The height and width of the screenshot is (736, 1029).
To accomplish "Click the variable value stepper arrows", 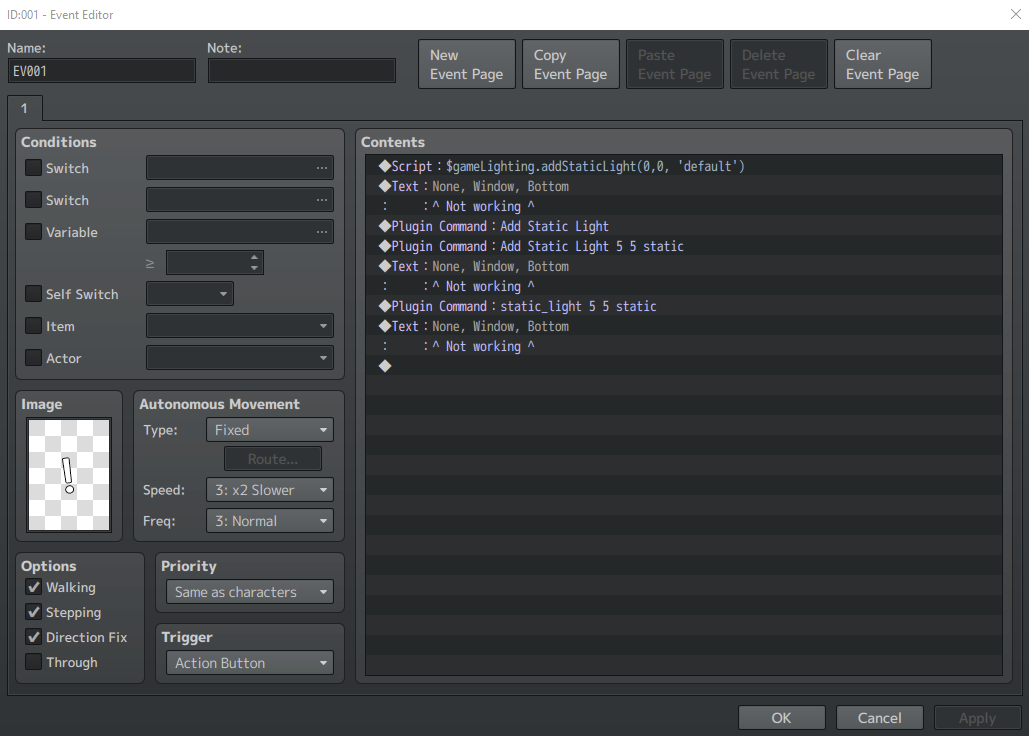I will coord(255,263).
